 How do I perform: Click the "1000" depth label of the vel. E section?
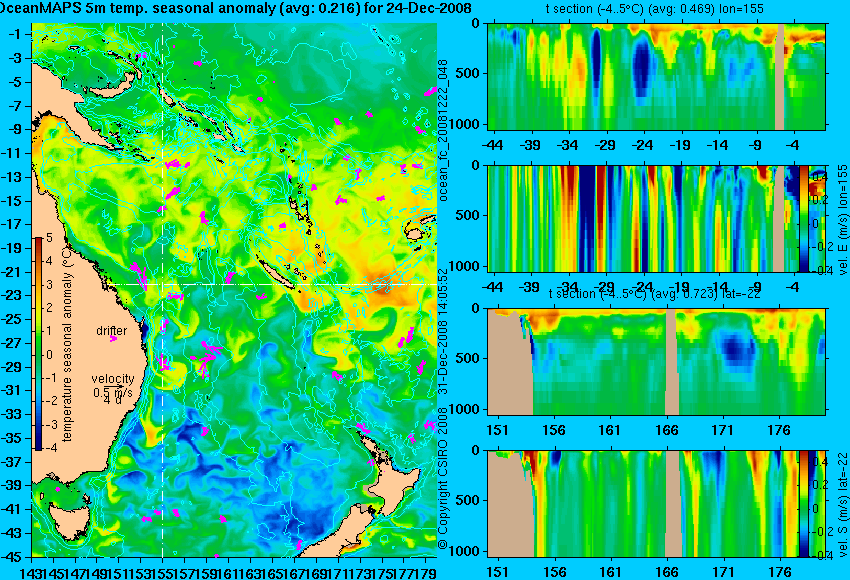click(466, 266)
